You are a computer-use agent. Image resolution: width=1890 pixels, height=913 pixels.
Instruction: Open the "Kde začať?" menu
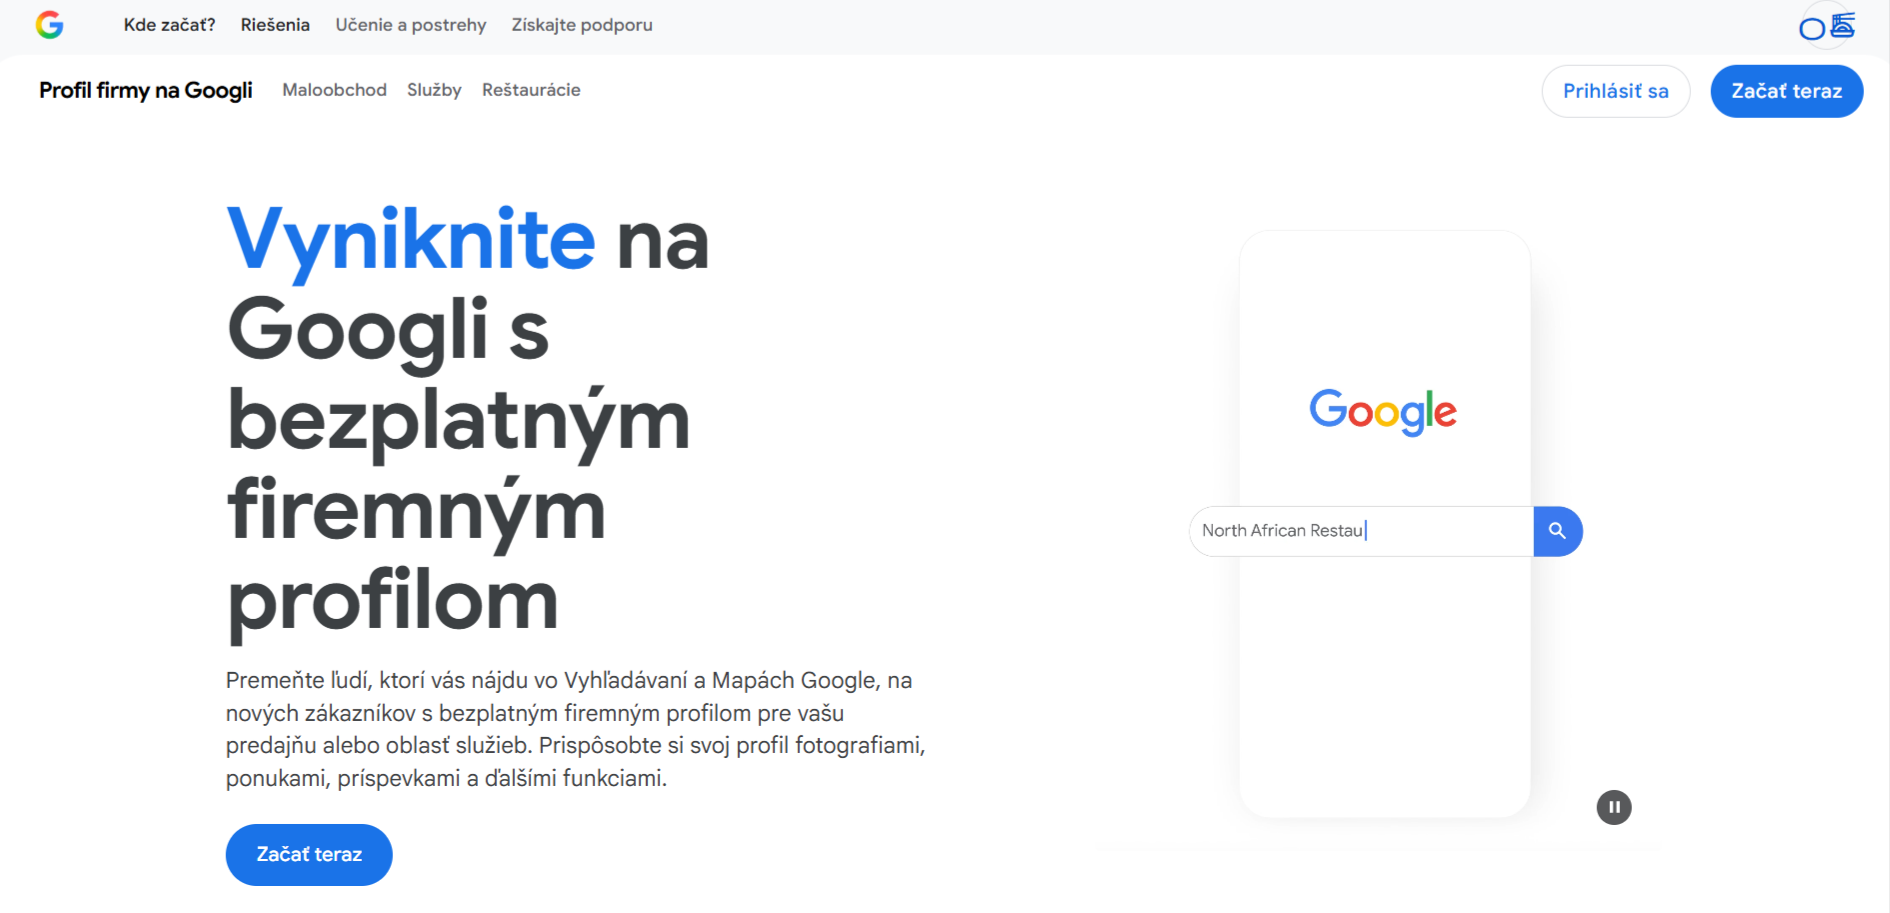point(168,25)
